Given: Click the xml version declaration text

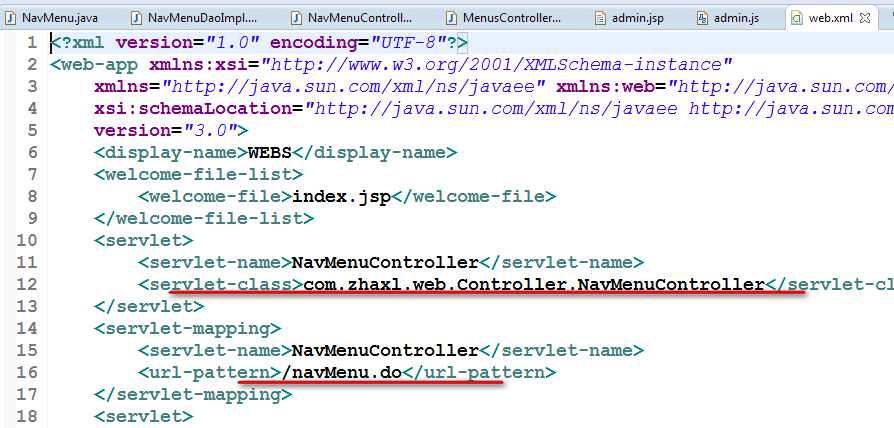Looking at the screenshot, I should (259, 43).
